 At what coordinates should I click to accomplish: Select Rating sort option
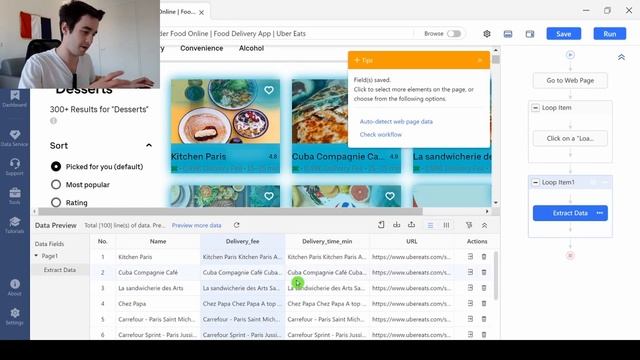tap(56, 202)
